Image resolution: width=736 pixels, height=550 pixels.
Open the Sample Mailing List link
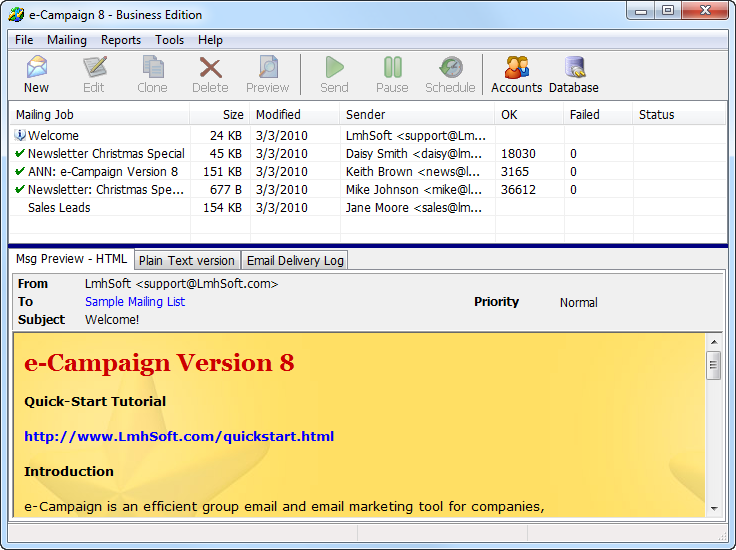pyautogui.click(x=135, y=302)
